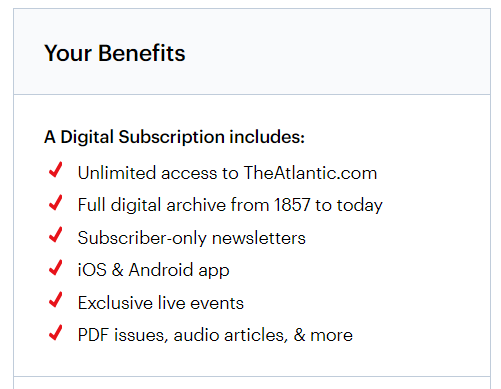Click the word Benefits in the header
The height and width of the screenshot is (389, 501).
click(142, 53)
